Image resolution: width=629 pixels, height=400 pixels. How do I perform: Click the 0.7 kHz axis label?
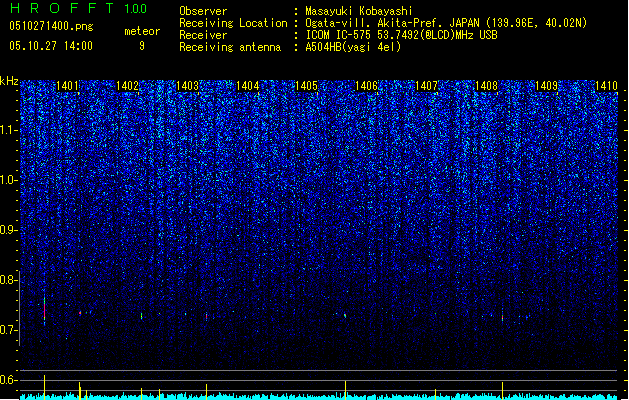8,330
